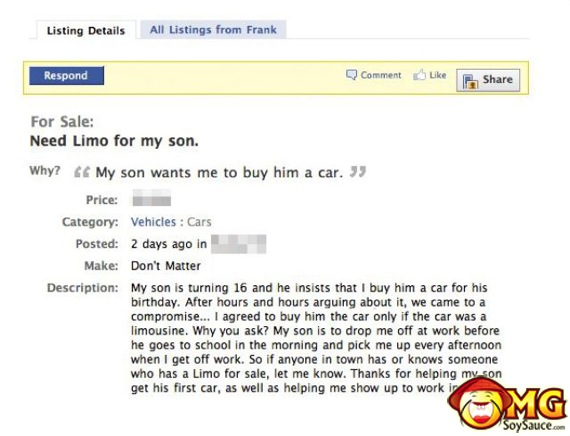Viewport: 570px width, 436px height.
Task: Click the Share button's picture icon
Action: click(470, 81)
